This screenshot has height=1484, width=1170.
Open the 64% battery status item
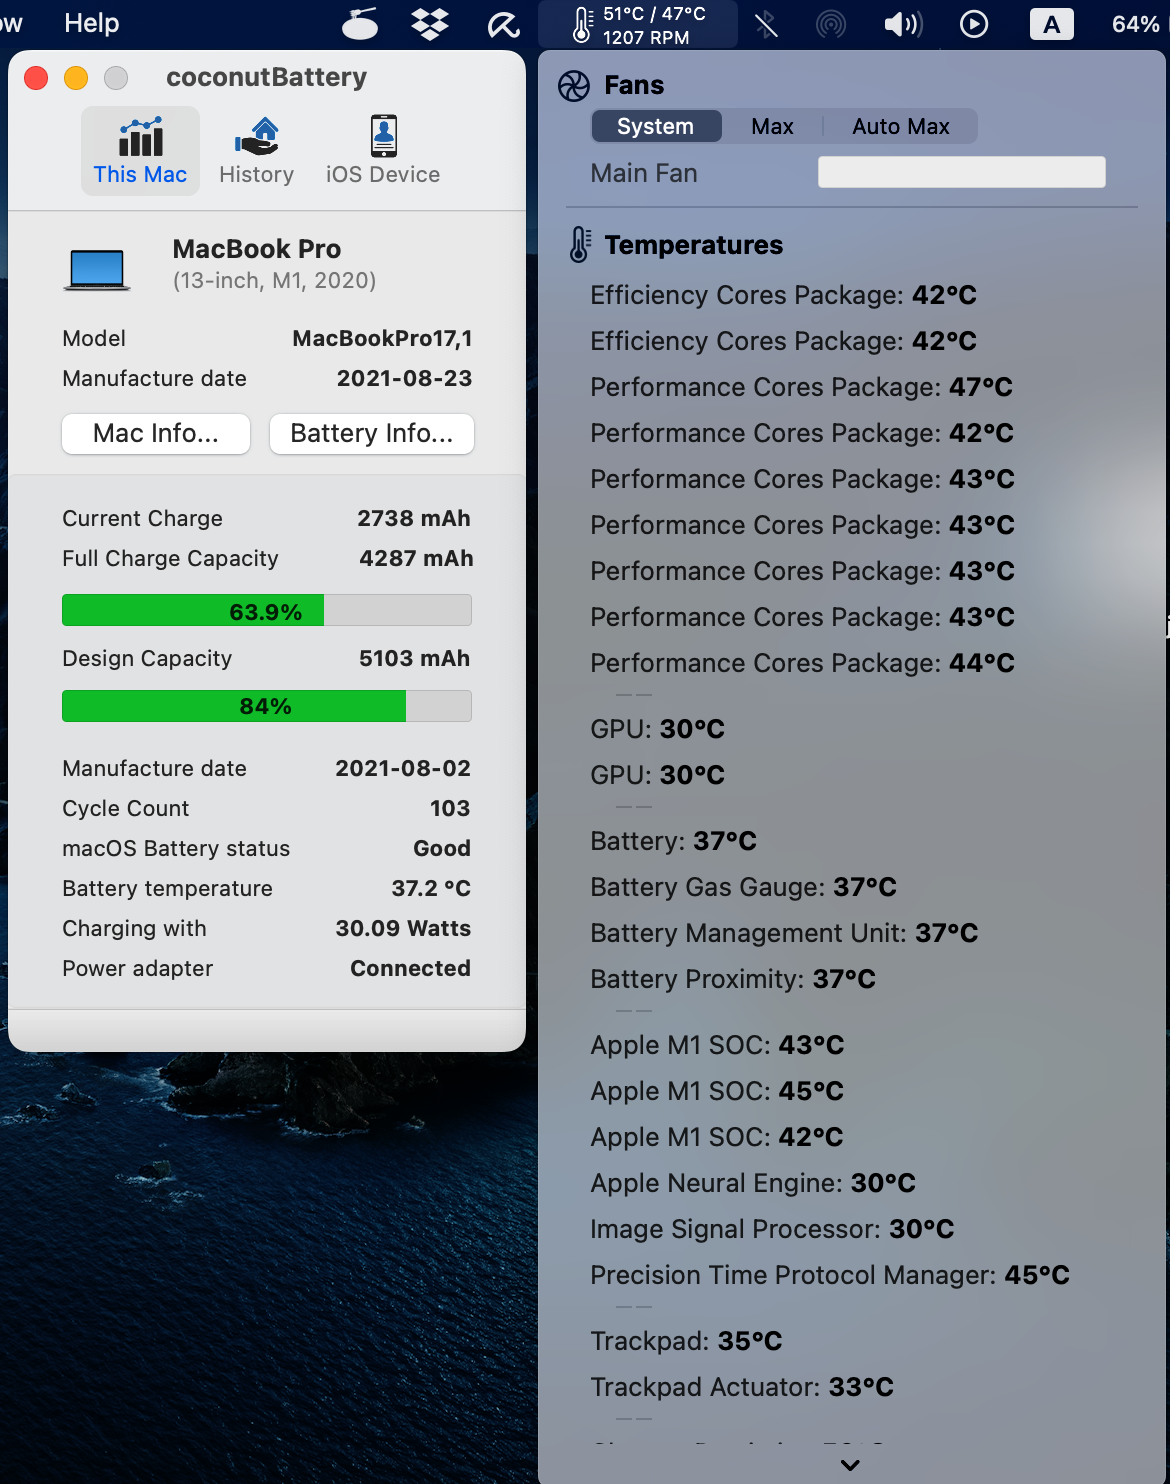[x=1136, y=24]
